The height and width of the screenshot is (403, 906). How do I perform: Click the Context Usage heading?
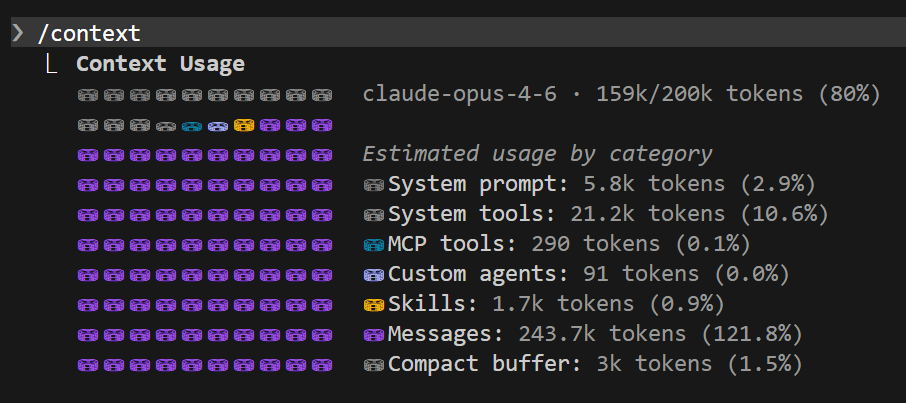(x=161, y=64)
